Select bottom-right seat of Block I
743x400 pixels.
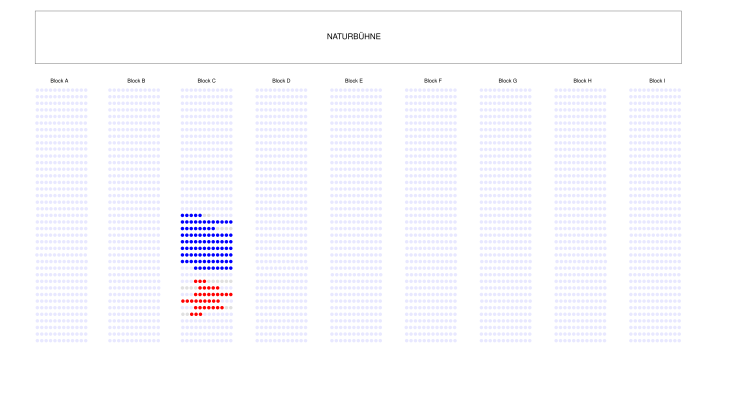coord(679,340)
